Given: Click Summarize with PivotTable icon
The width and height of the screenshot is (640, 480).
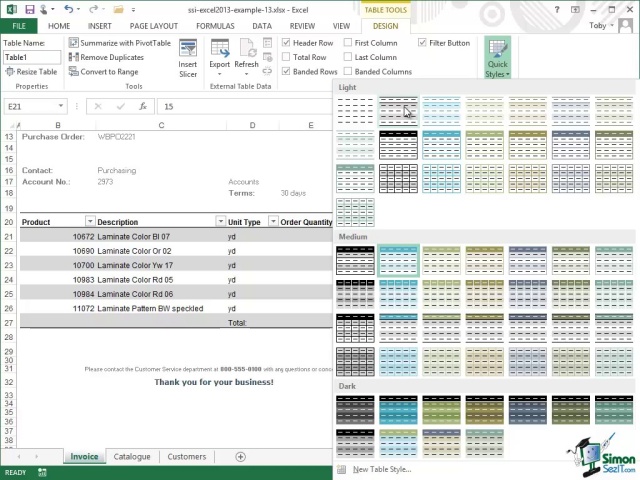Looking at the screenshot, I should pos(74,43).
